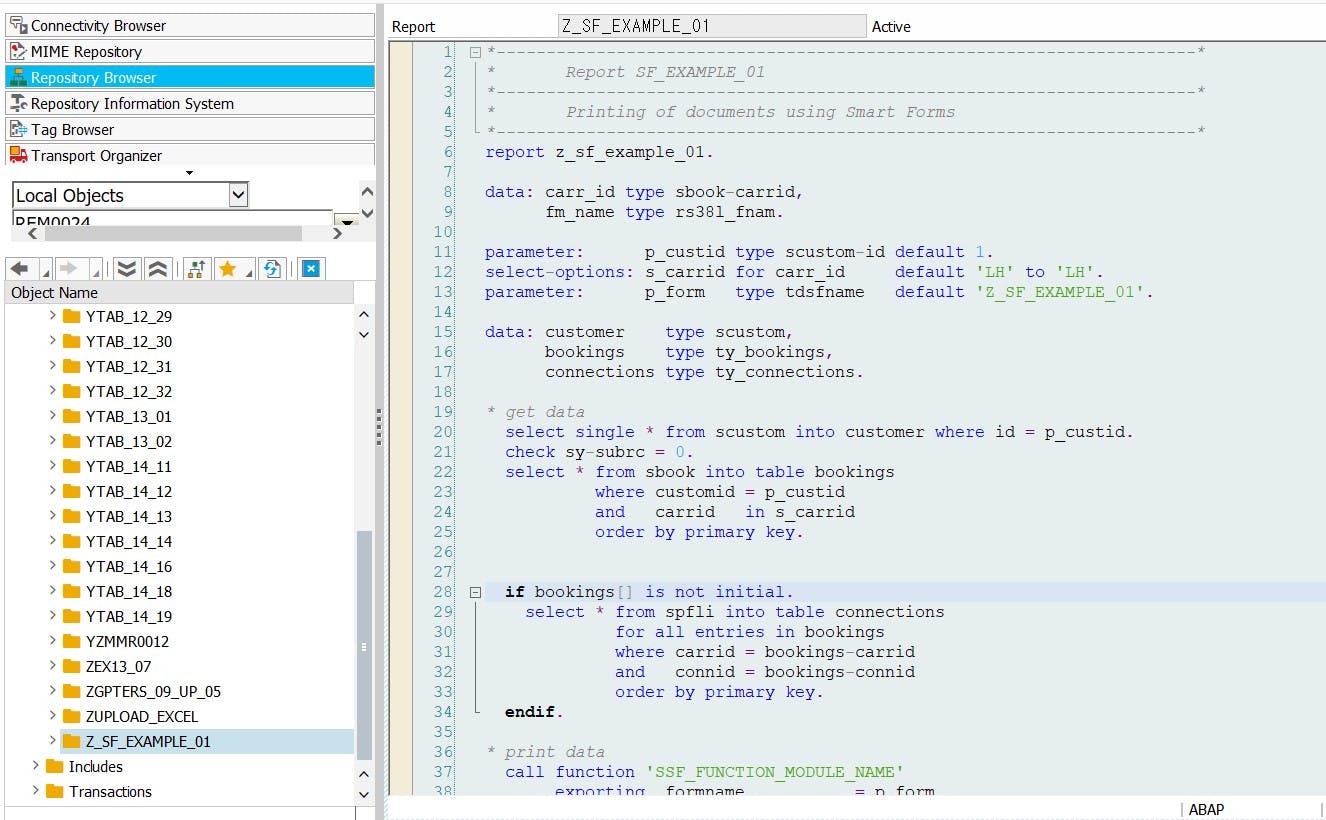Click the back navigation arrow icon

(19, 268)
